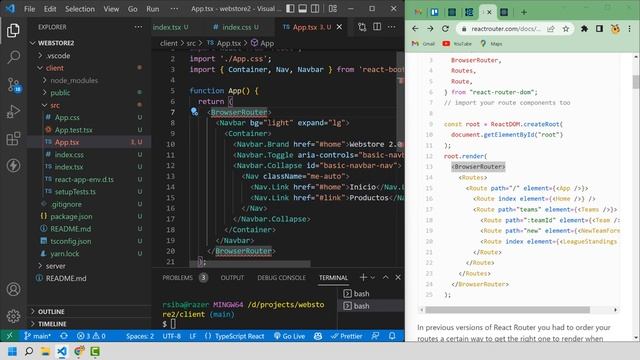The image size is (640, 360).
Task: Open the Manage gear in VS Code
Action: point(13,316)
